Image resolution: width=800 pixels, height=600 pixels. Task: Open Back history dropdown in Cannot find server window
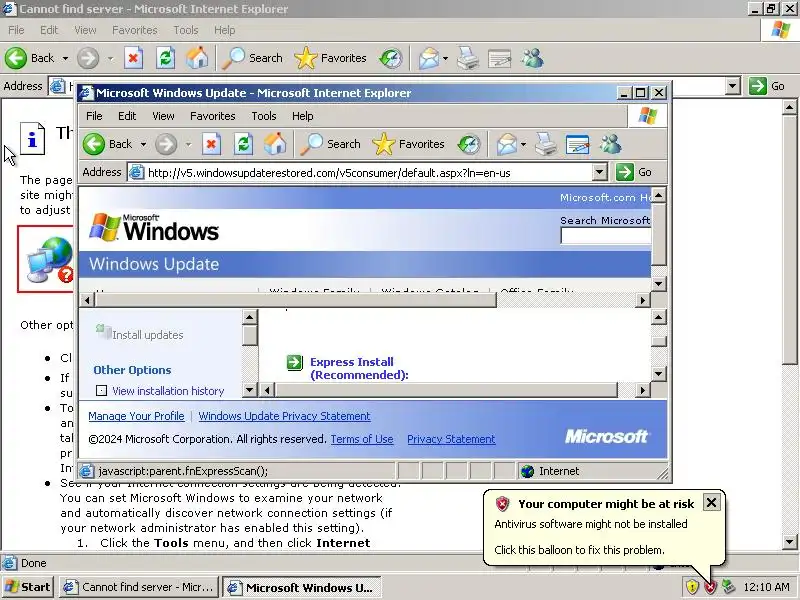(65, 58)
